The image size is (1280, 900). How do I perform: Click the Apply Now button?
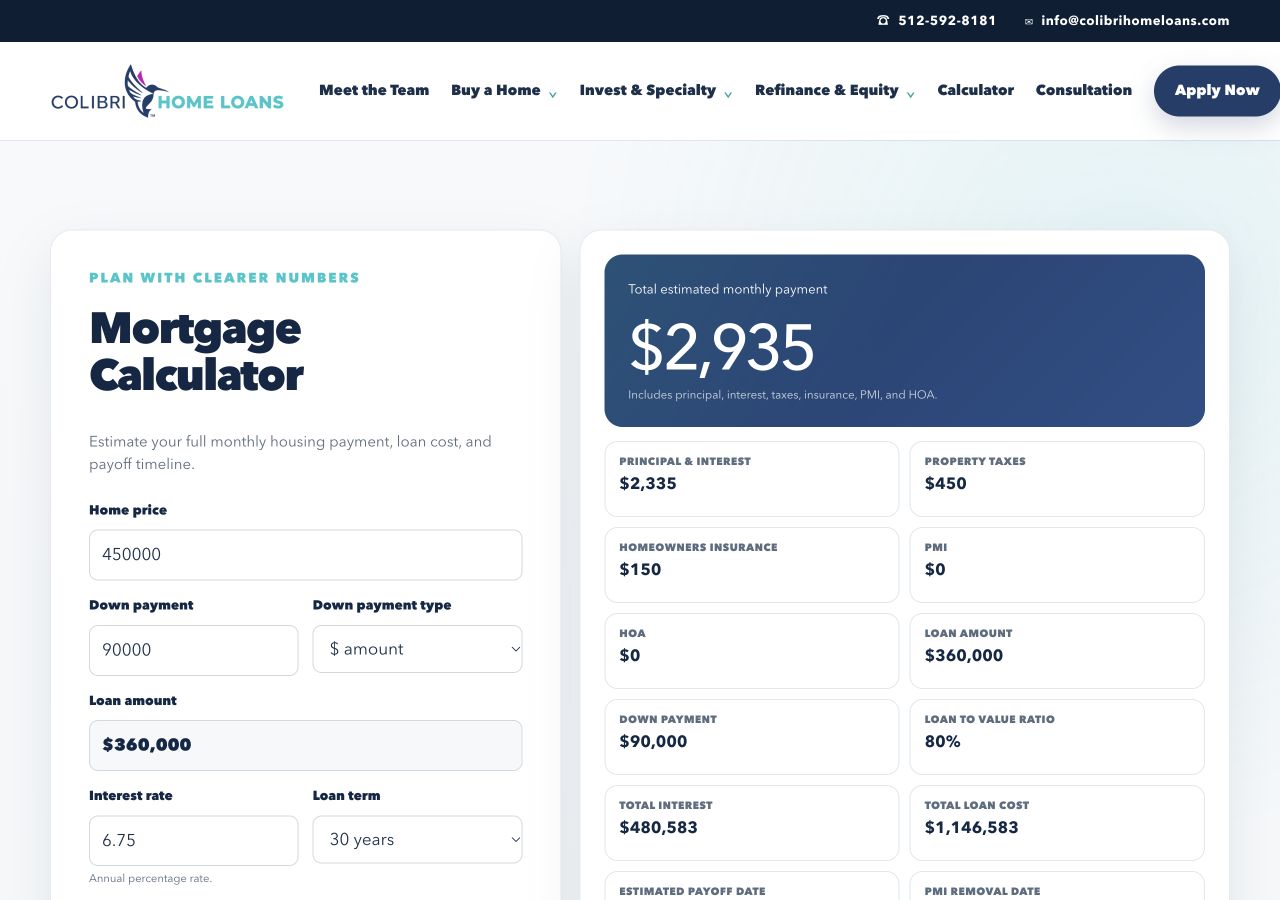click(x=1217, y=91)
